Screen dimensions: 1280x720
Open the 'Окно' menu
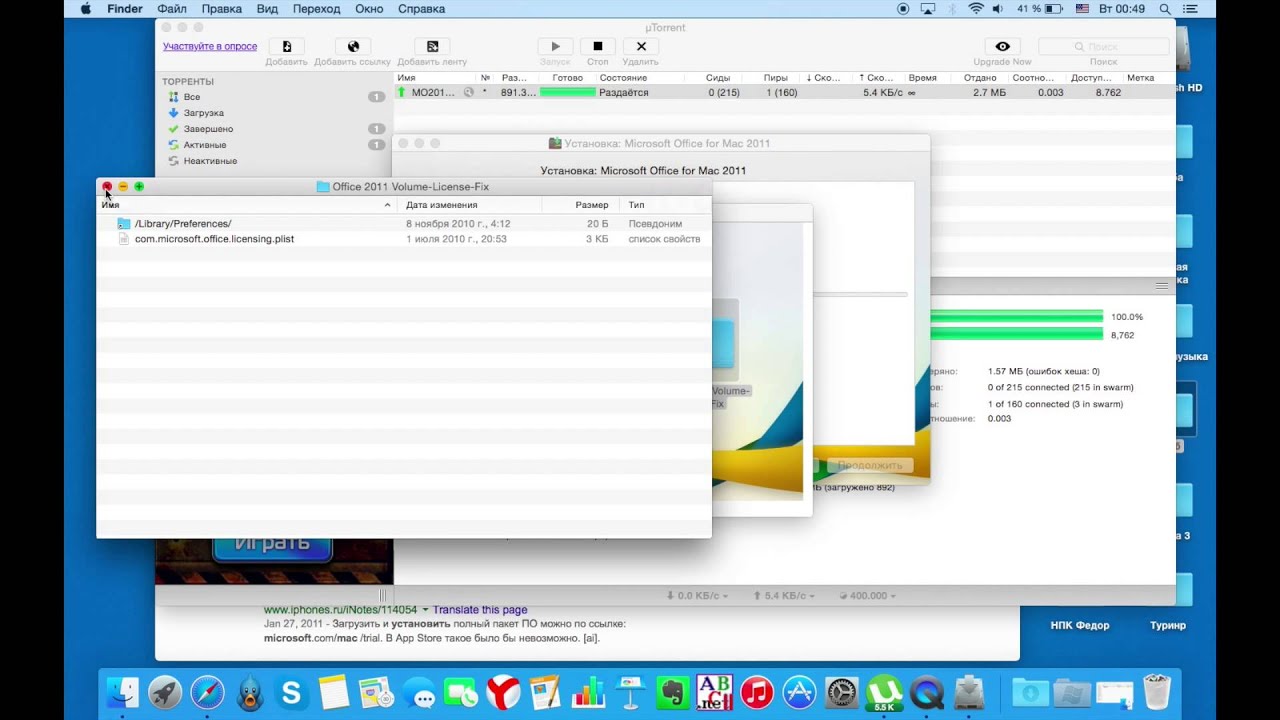(369, 9)
